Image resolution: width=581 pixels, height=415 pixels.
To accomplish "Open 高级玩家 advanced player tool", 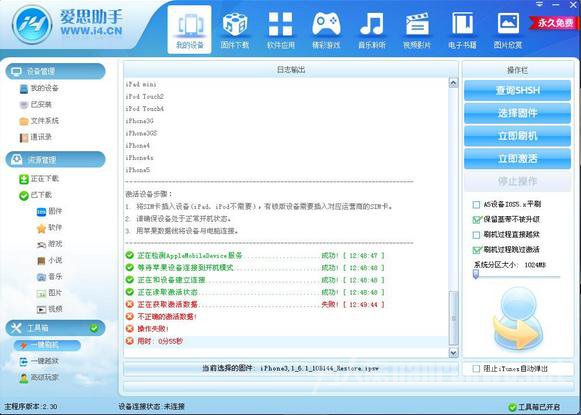I will point(39,378).
